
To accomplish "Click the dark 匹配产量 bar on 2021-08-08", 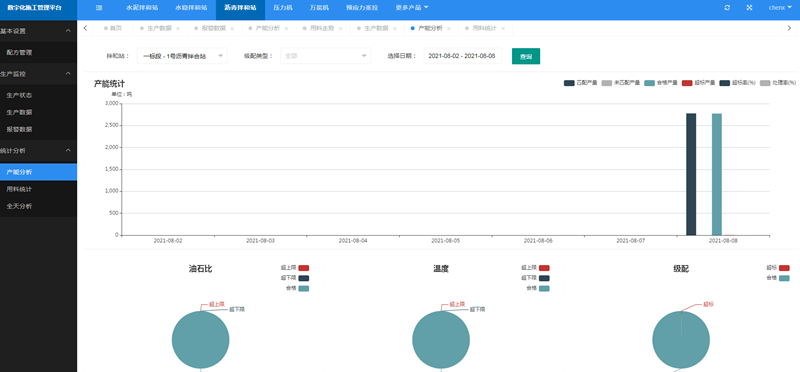I will [x=691, y=174].
